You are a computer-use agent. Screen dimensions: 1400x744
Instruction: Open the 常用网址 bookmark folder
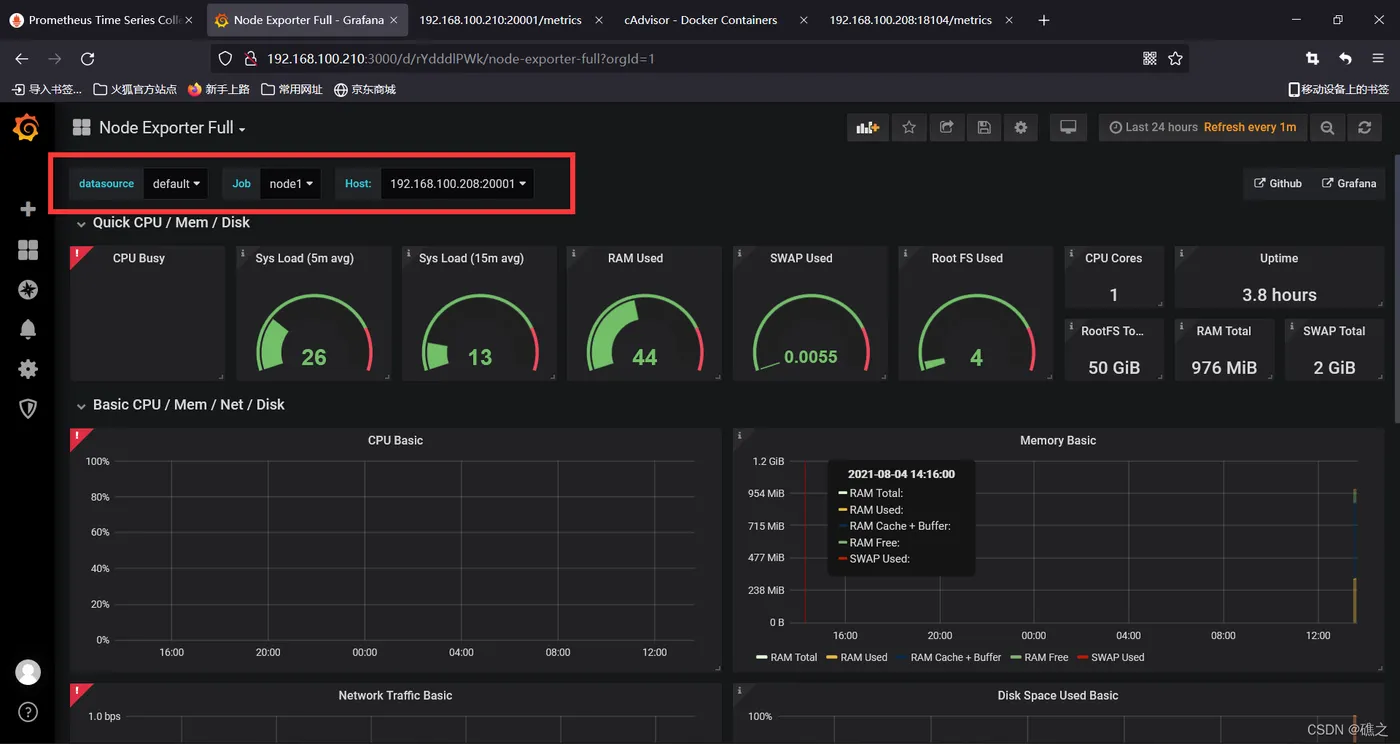coord(292,90)
